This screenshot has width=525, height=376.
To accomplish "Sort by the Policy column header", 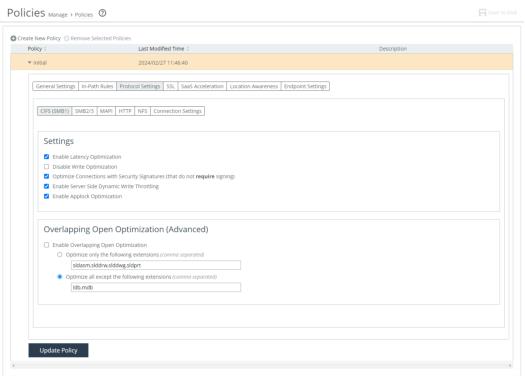I will pos(35,49).
